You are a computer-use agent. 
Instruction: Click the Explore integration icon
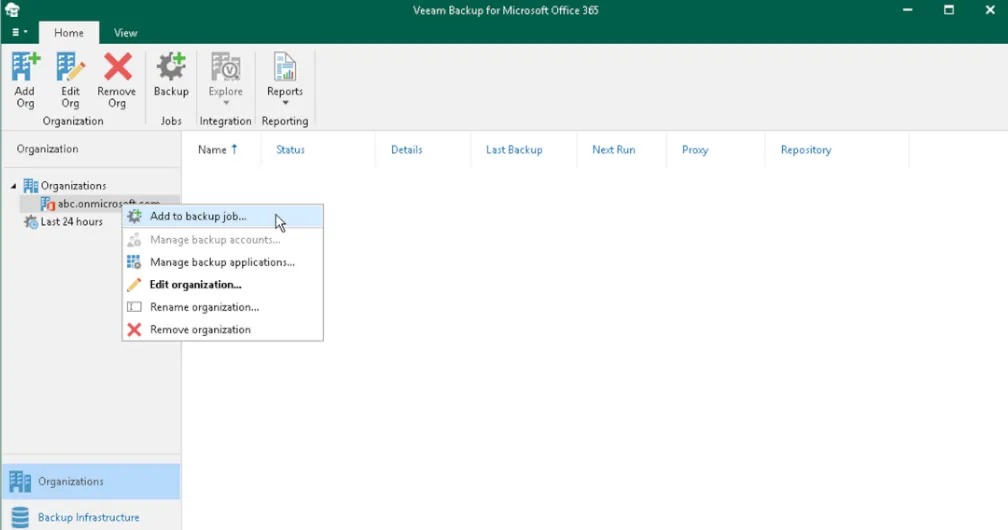pyautogui.click(x=226, y=67)
